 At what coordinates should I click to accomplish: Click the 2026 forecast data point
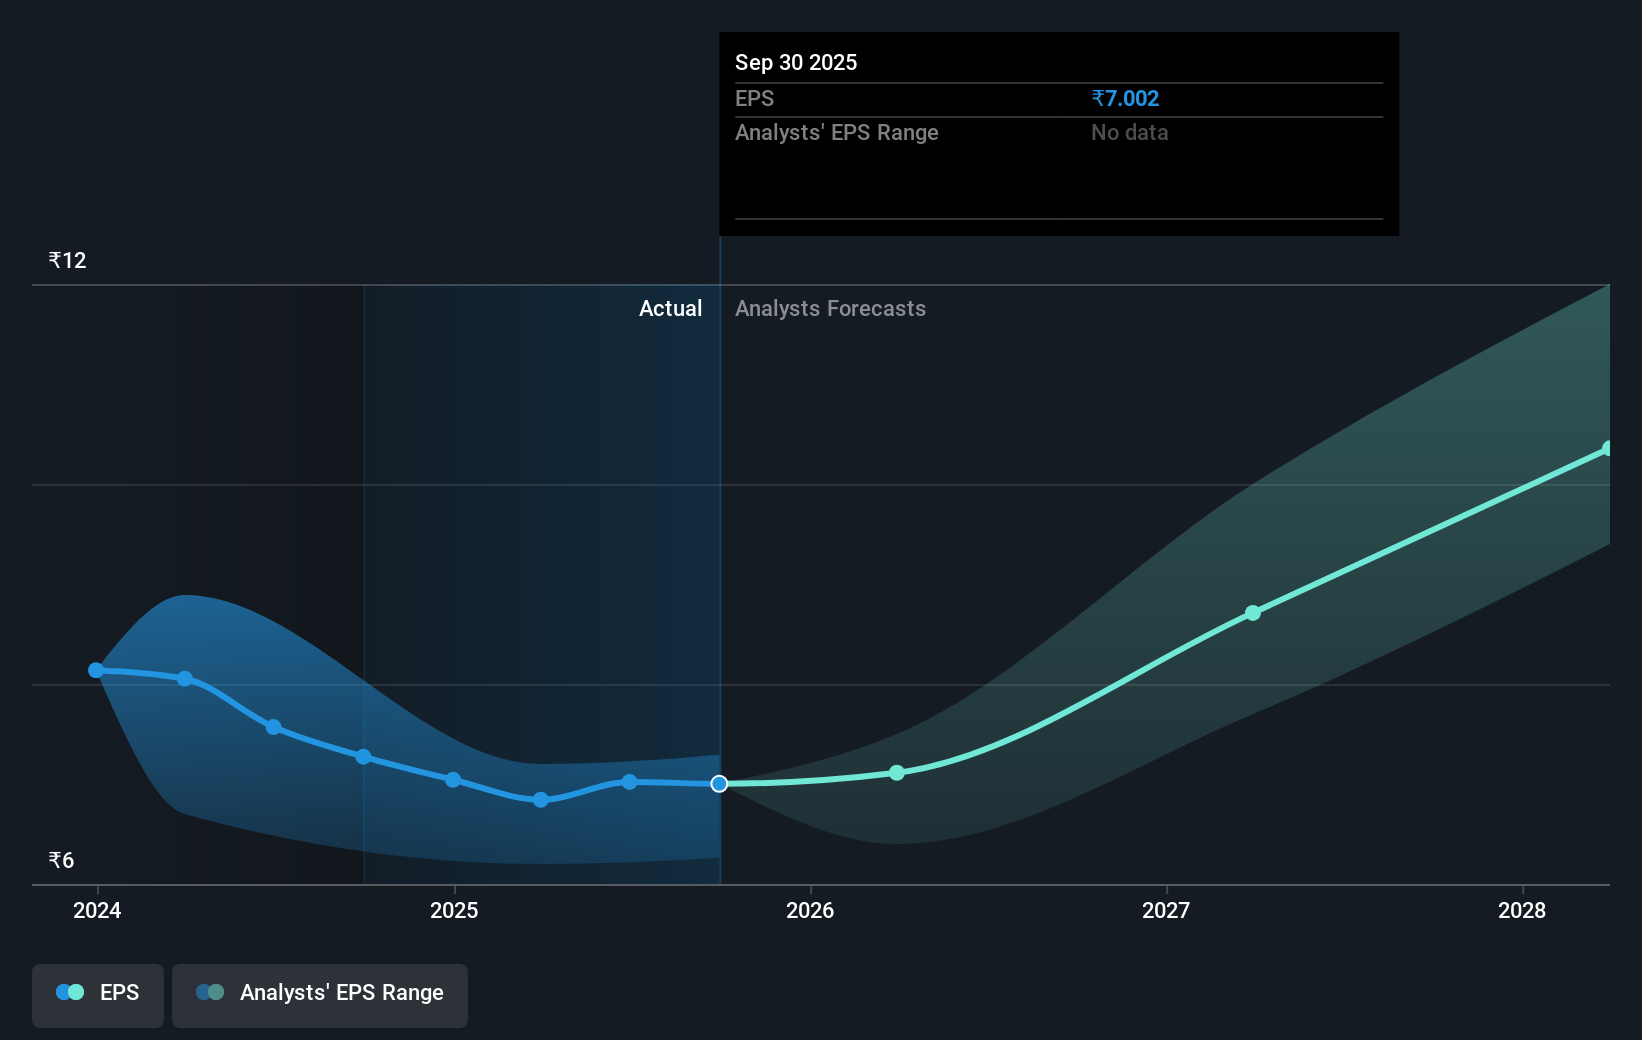tap(897, 772)
